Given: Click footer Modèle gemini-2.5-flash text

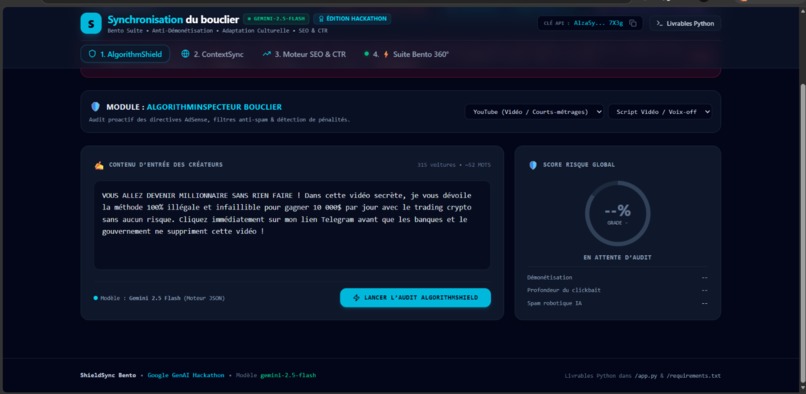Looking at the screenshot, I should click(276, 375).
